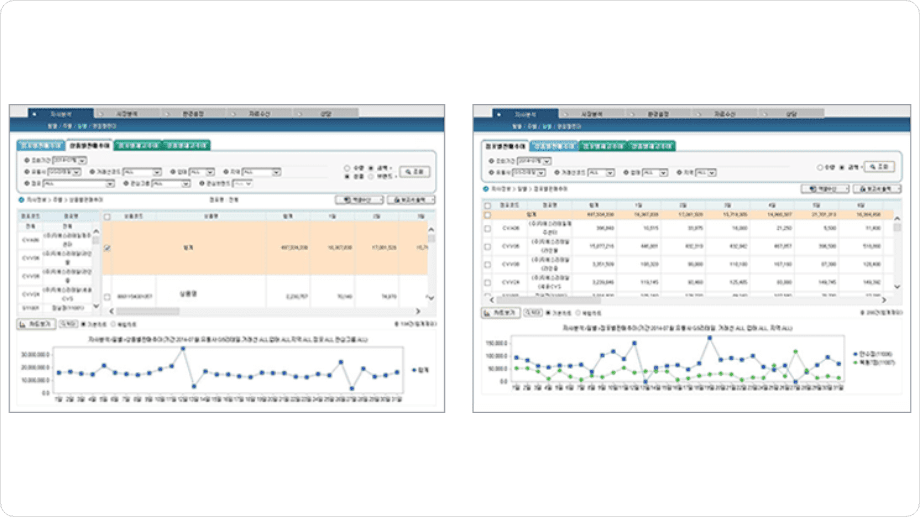The width and height of the screenshot is (920, 517).
Task: Click the magnifier search button in right report window
Action: coord(880,167)
